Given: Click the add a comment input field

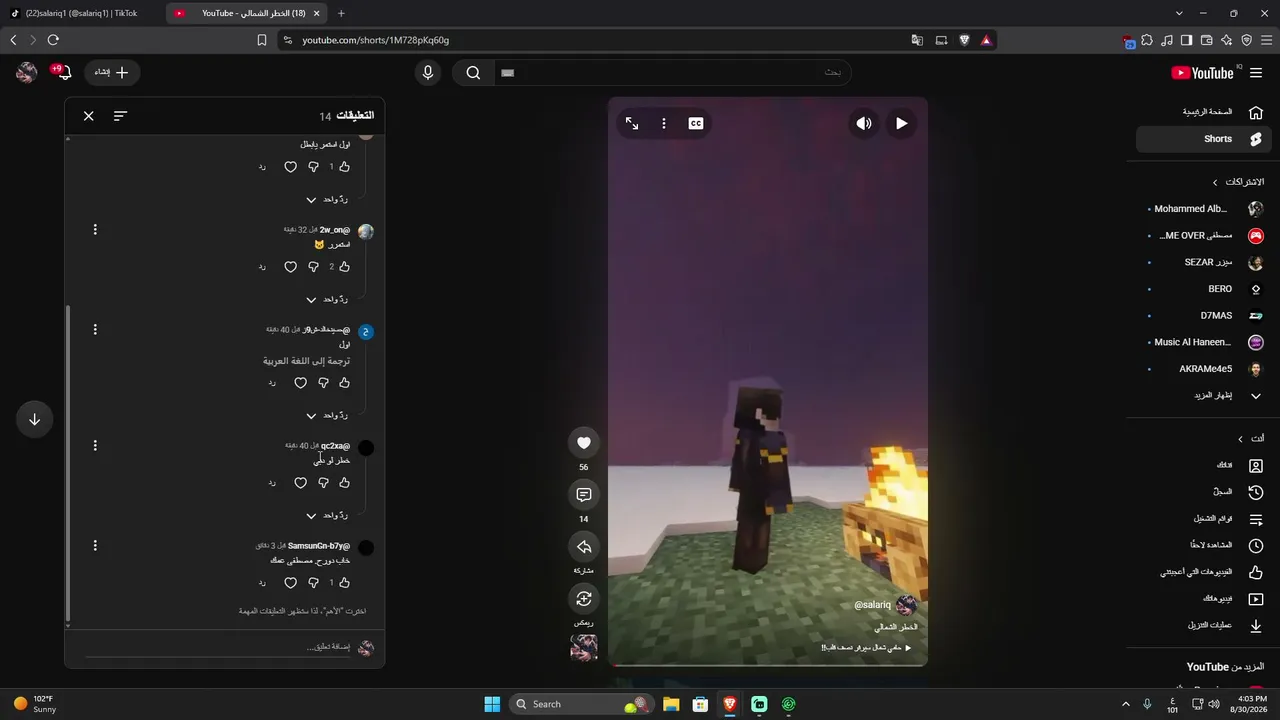Looking at the screenshot, I should coord(218,648).
